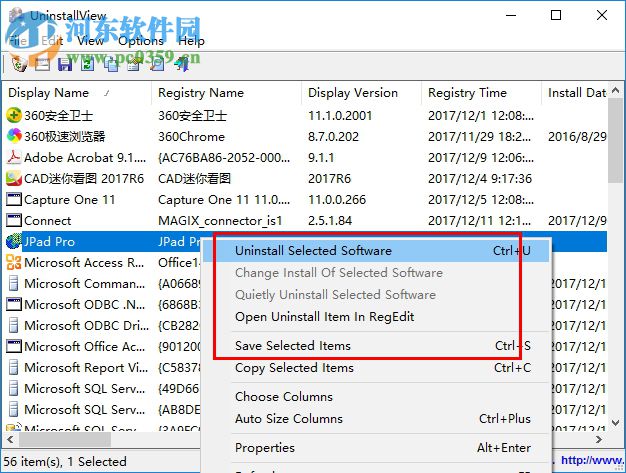The width and height of the screenshot is (626, 473).
Task: Click the status text 56 item(s), 1 Selected
Action: (65, 461)
